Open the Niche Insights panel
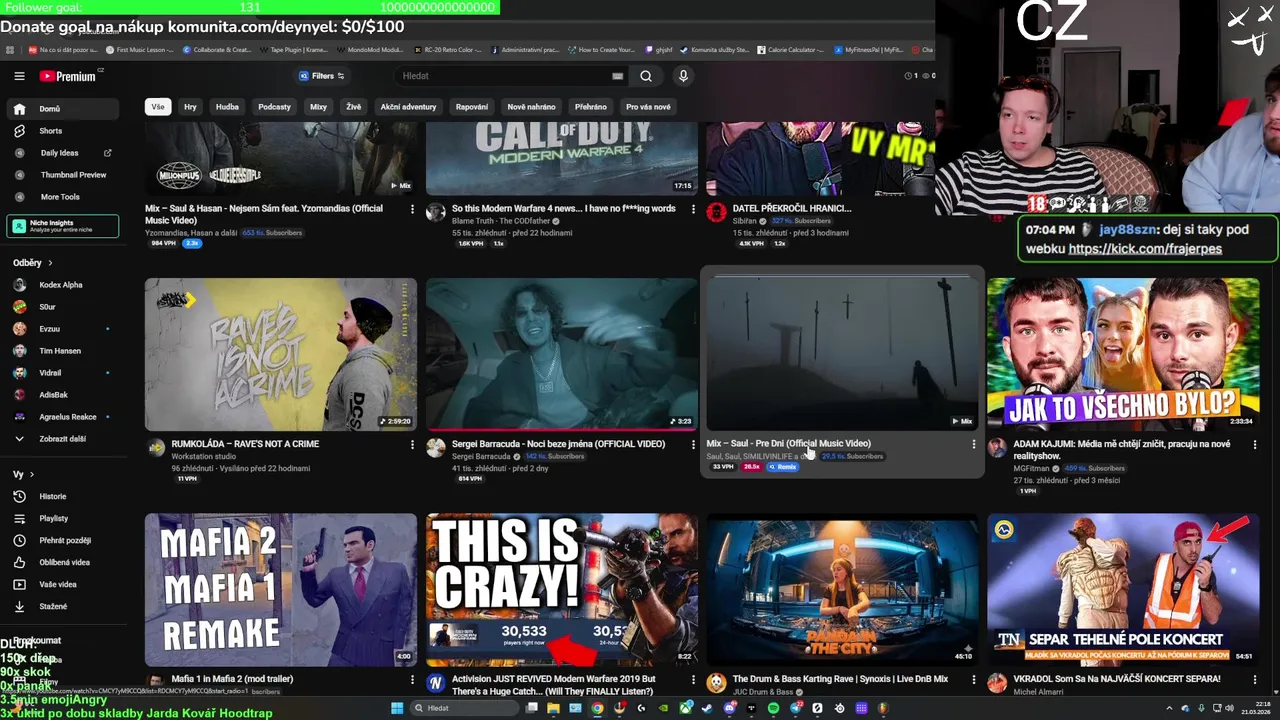Image resolution: width=1280 pixels, height=720 pixels. pyautogui.click(x=62, y=226)
